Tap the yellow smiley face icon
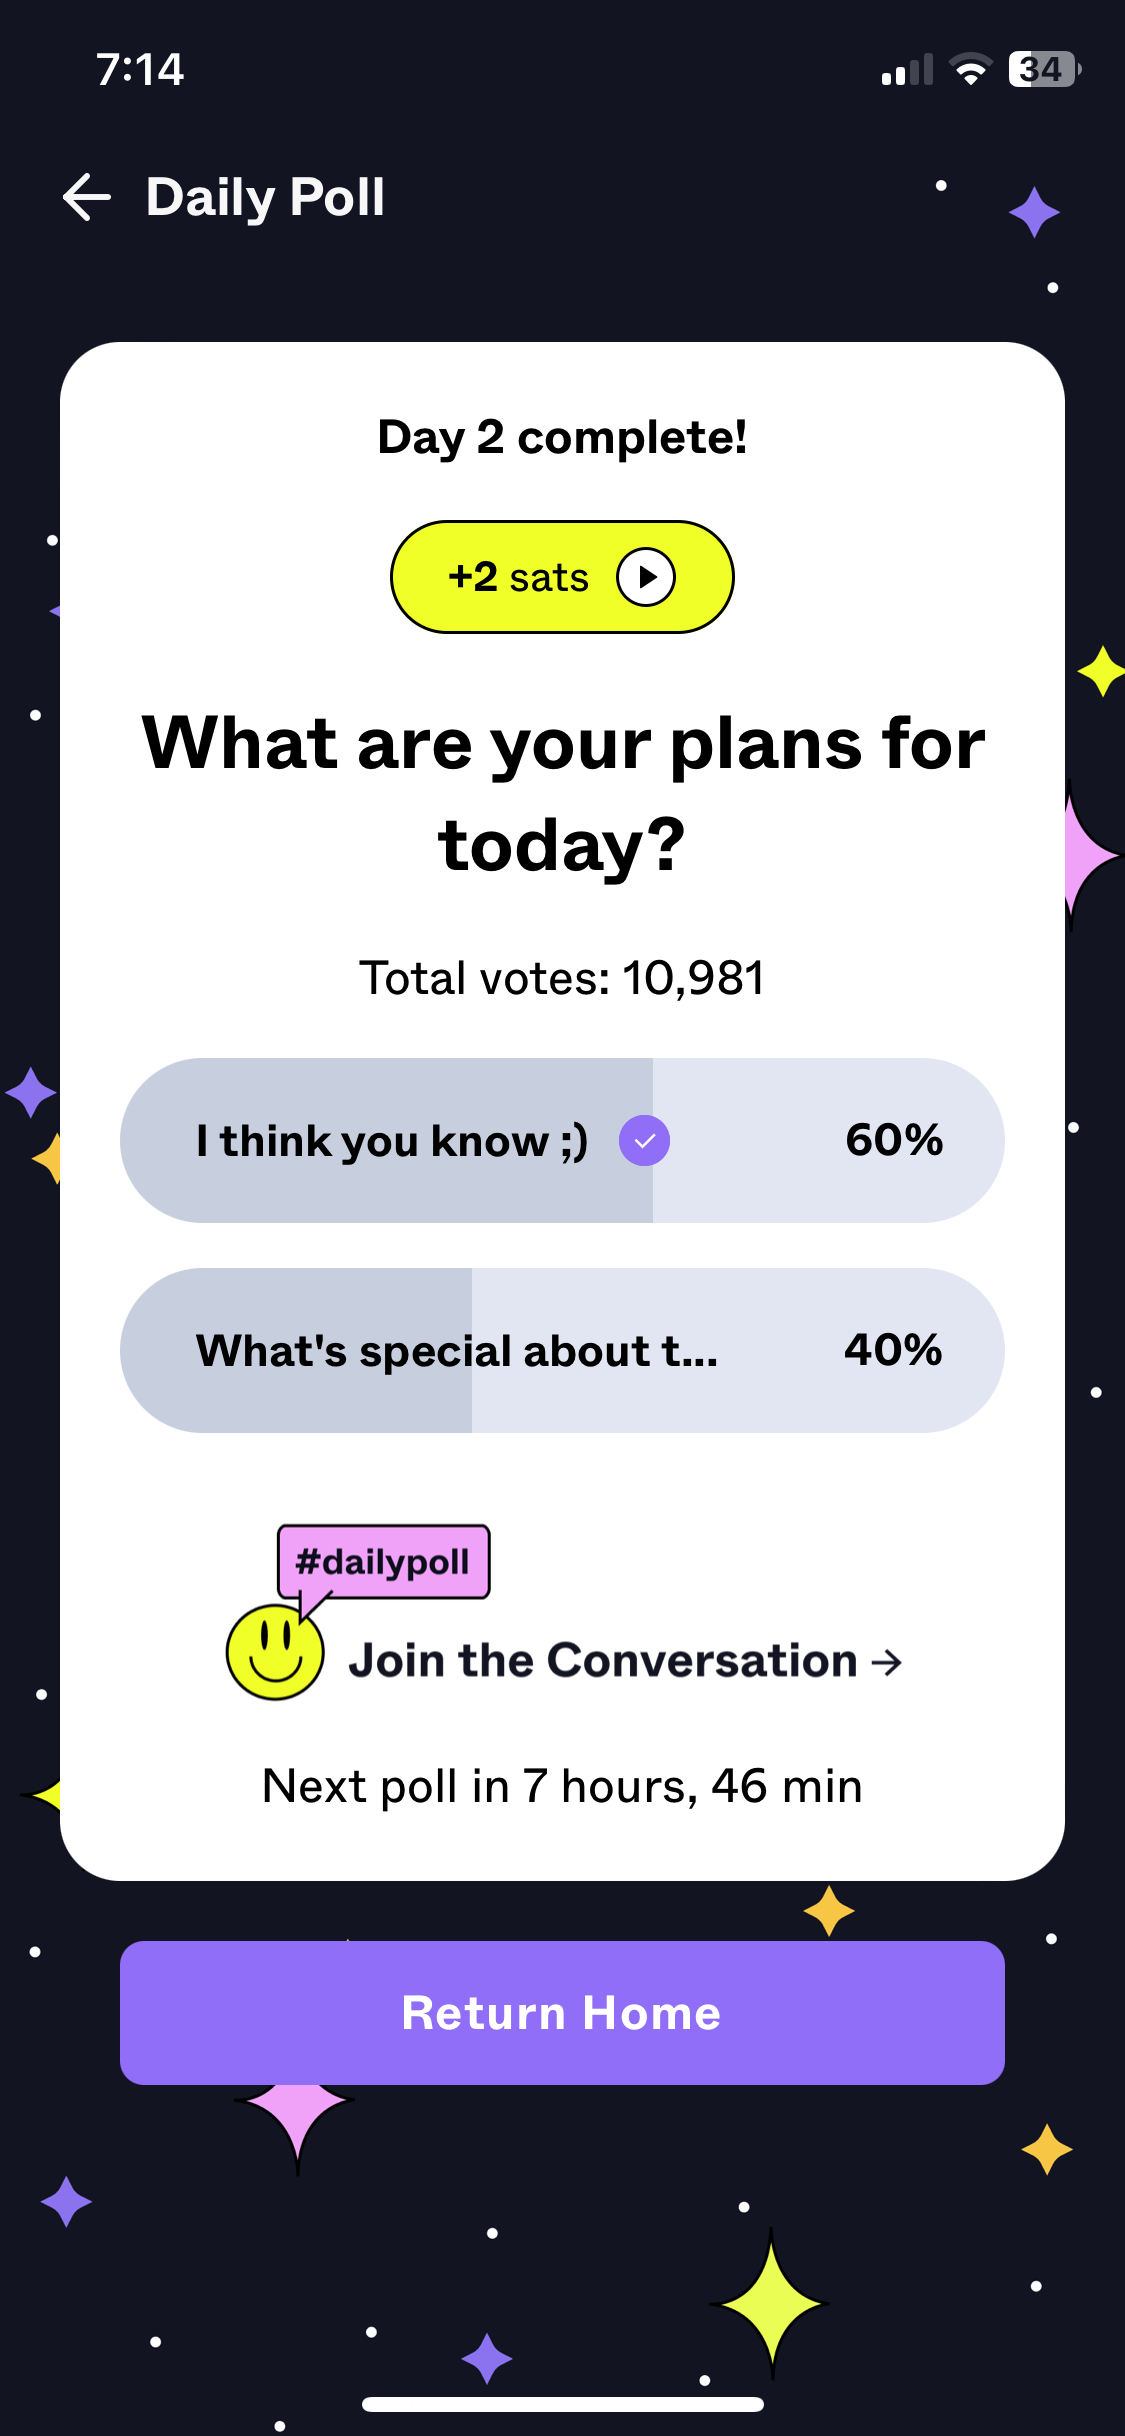The height and width of the screenshot is (2436, 1125). (275, 1652)
